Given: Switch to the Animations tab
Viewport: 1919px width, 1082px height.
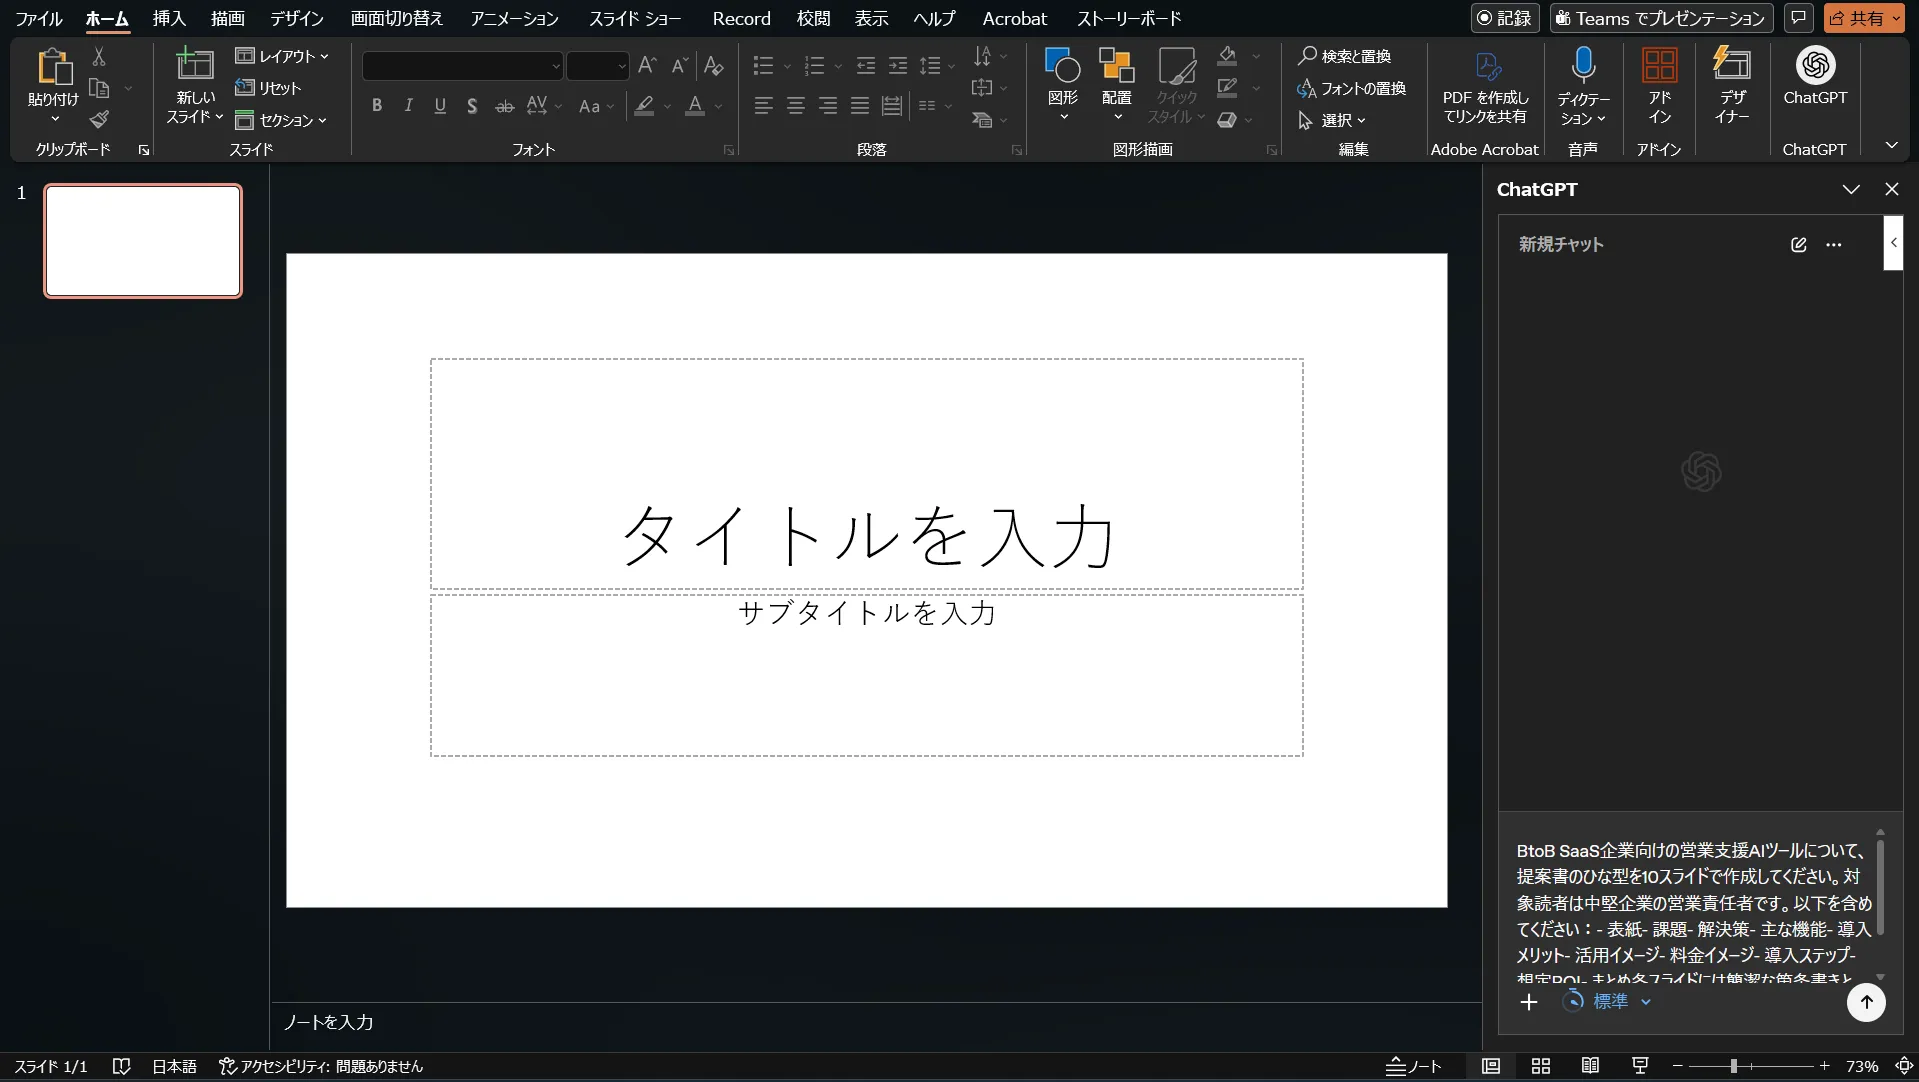Looking at the screenshot, I should point(515,18).
